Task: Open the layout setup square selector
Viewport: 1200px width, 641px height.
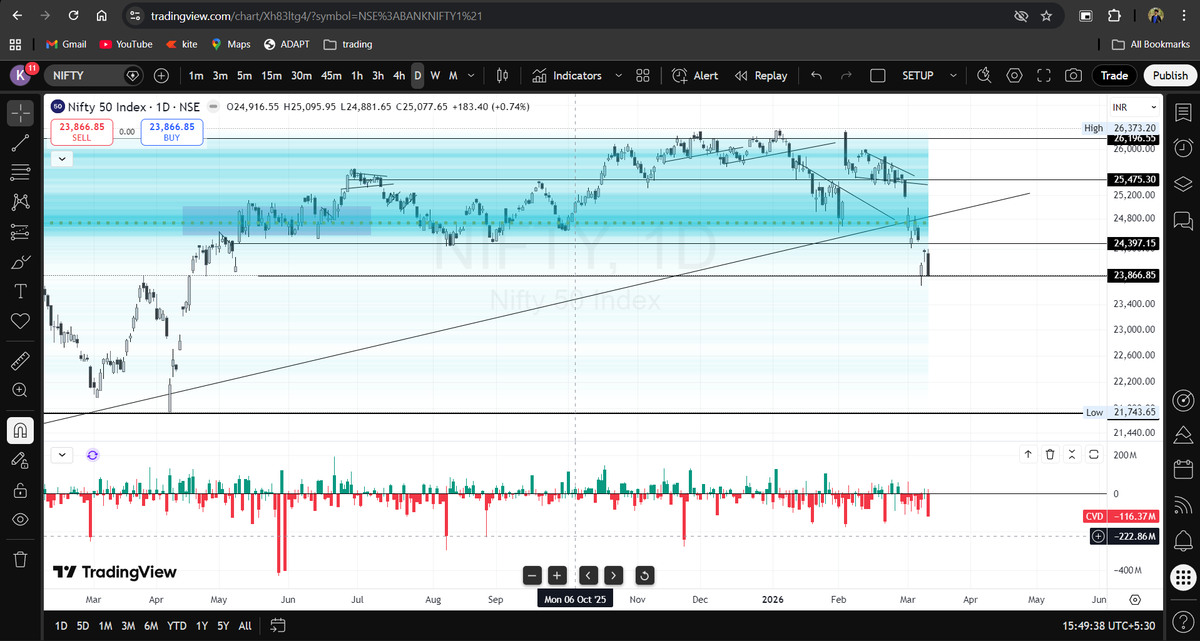Action: pos(878,75)
